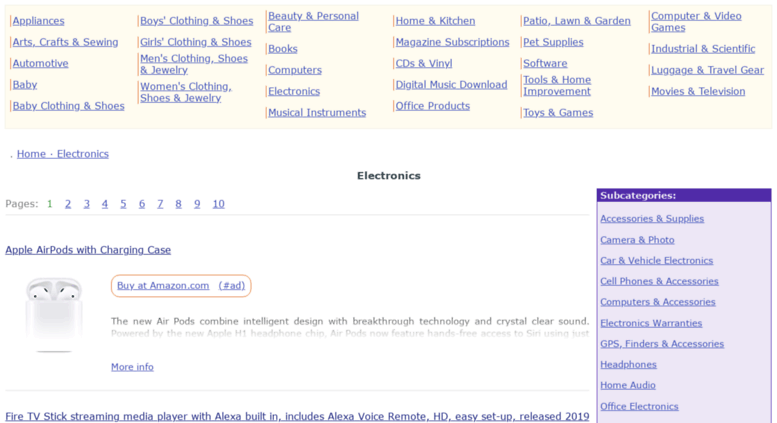This screenshot has width=777, height=423.
Task: Open the Software category
Action: 545,63
